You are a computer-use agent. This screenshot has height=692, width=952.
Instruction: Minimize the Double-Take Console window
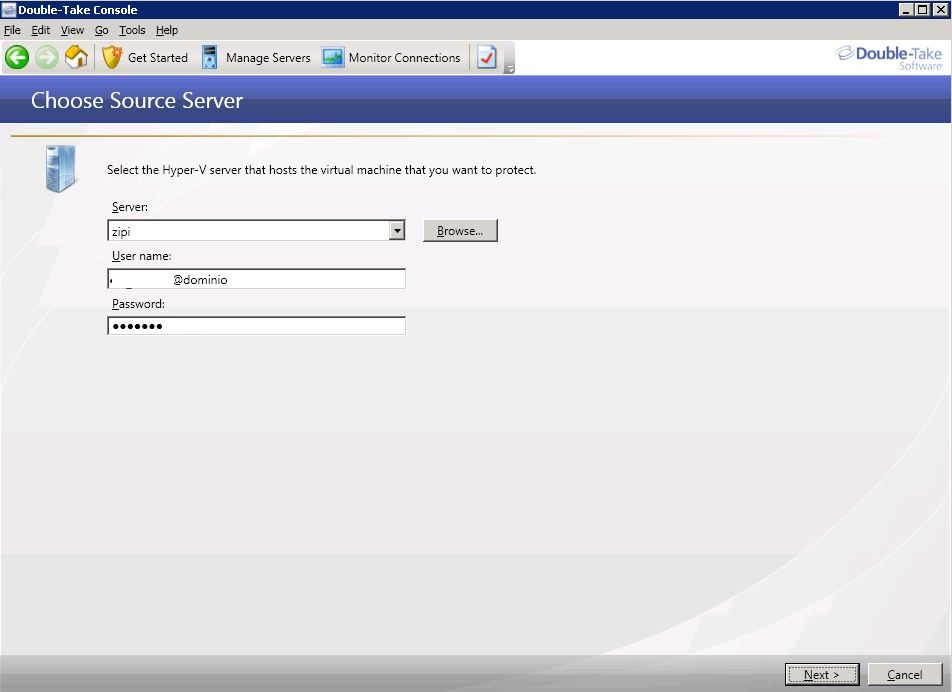(906, 9)
